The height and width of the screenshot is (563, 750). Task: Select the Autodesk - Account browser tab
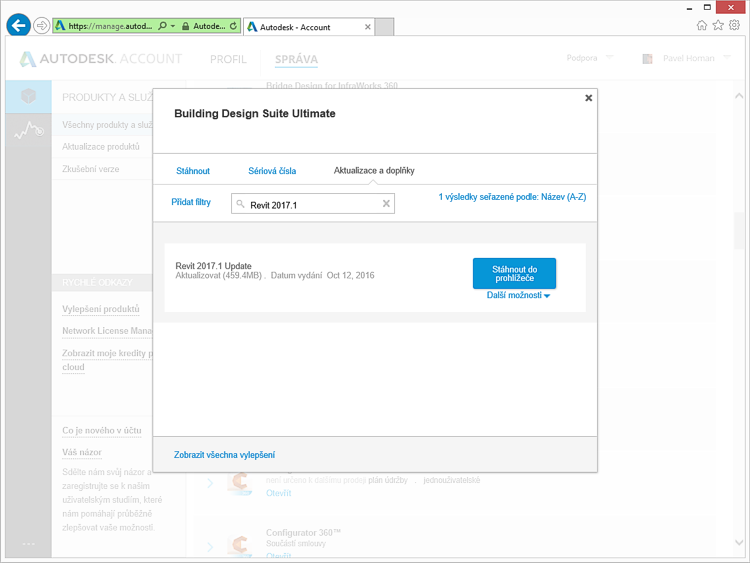click(309, 27)
